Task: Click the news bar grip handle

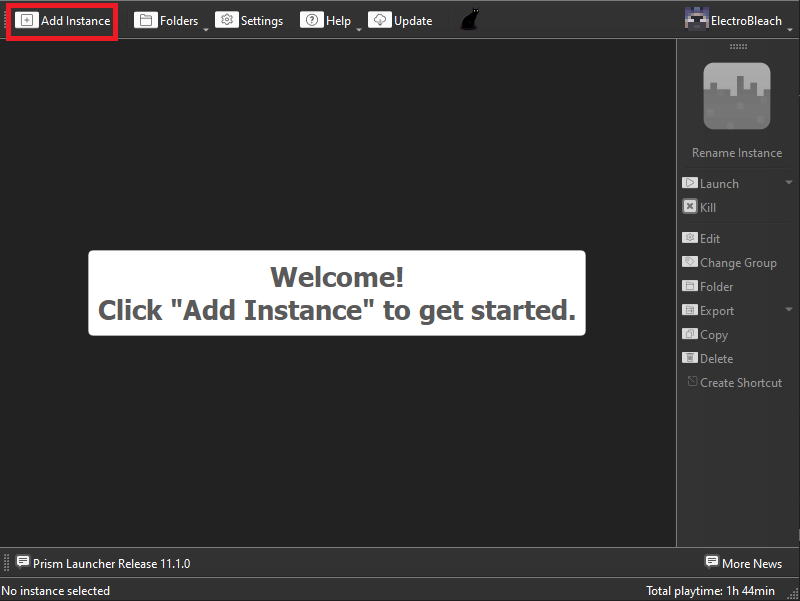Action: tap(7, 563)
